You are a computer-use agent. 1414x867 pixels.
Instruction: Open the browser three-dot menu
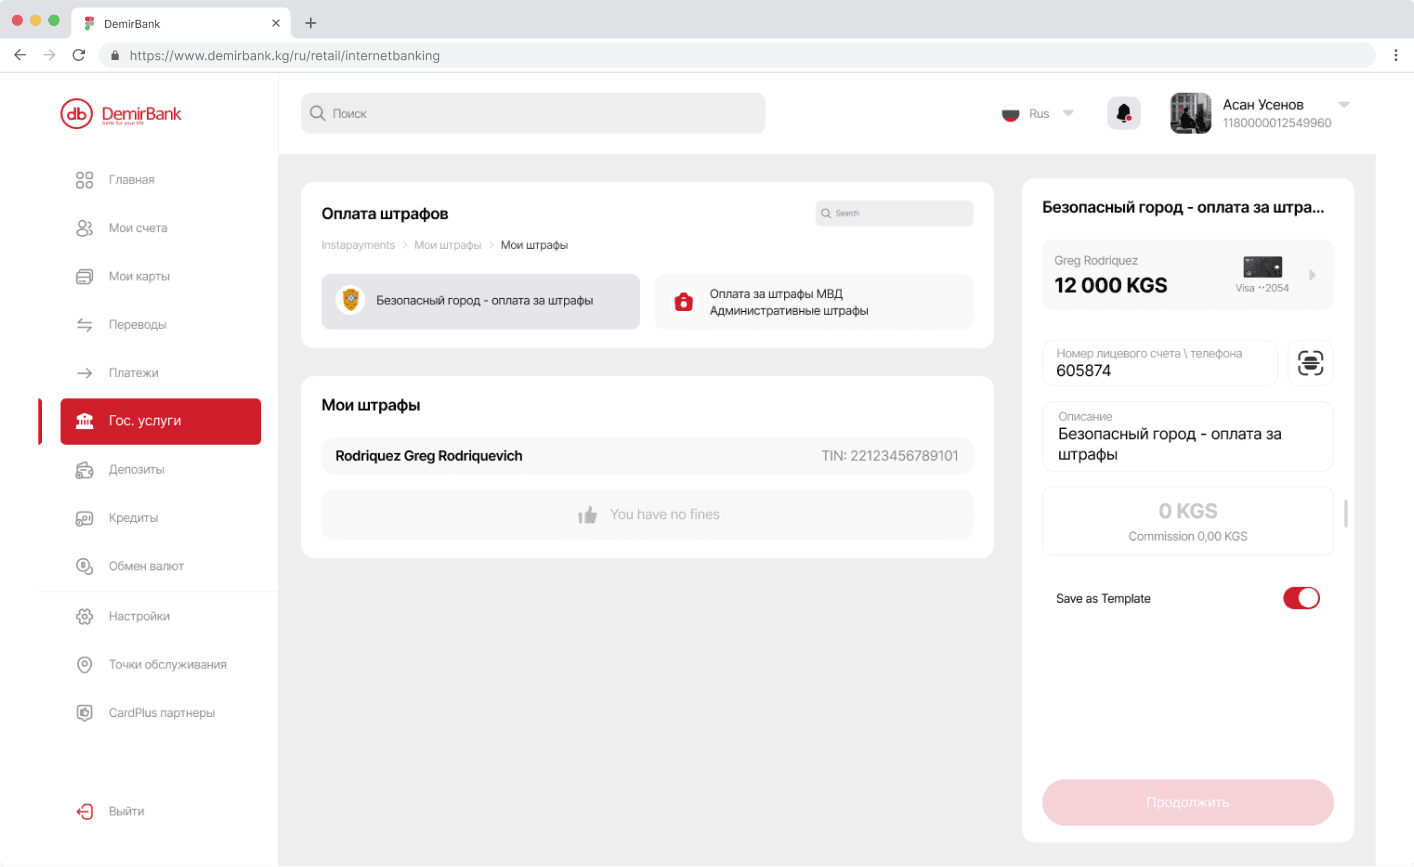pyautogui.click(x=1396, y=55)
